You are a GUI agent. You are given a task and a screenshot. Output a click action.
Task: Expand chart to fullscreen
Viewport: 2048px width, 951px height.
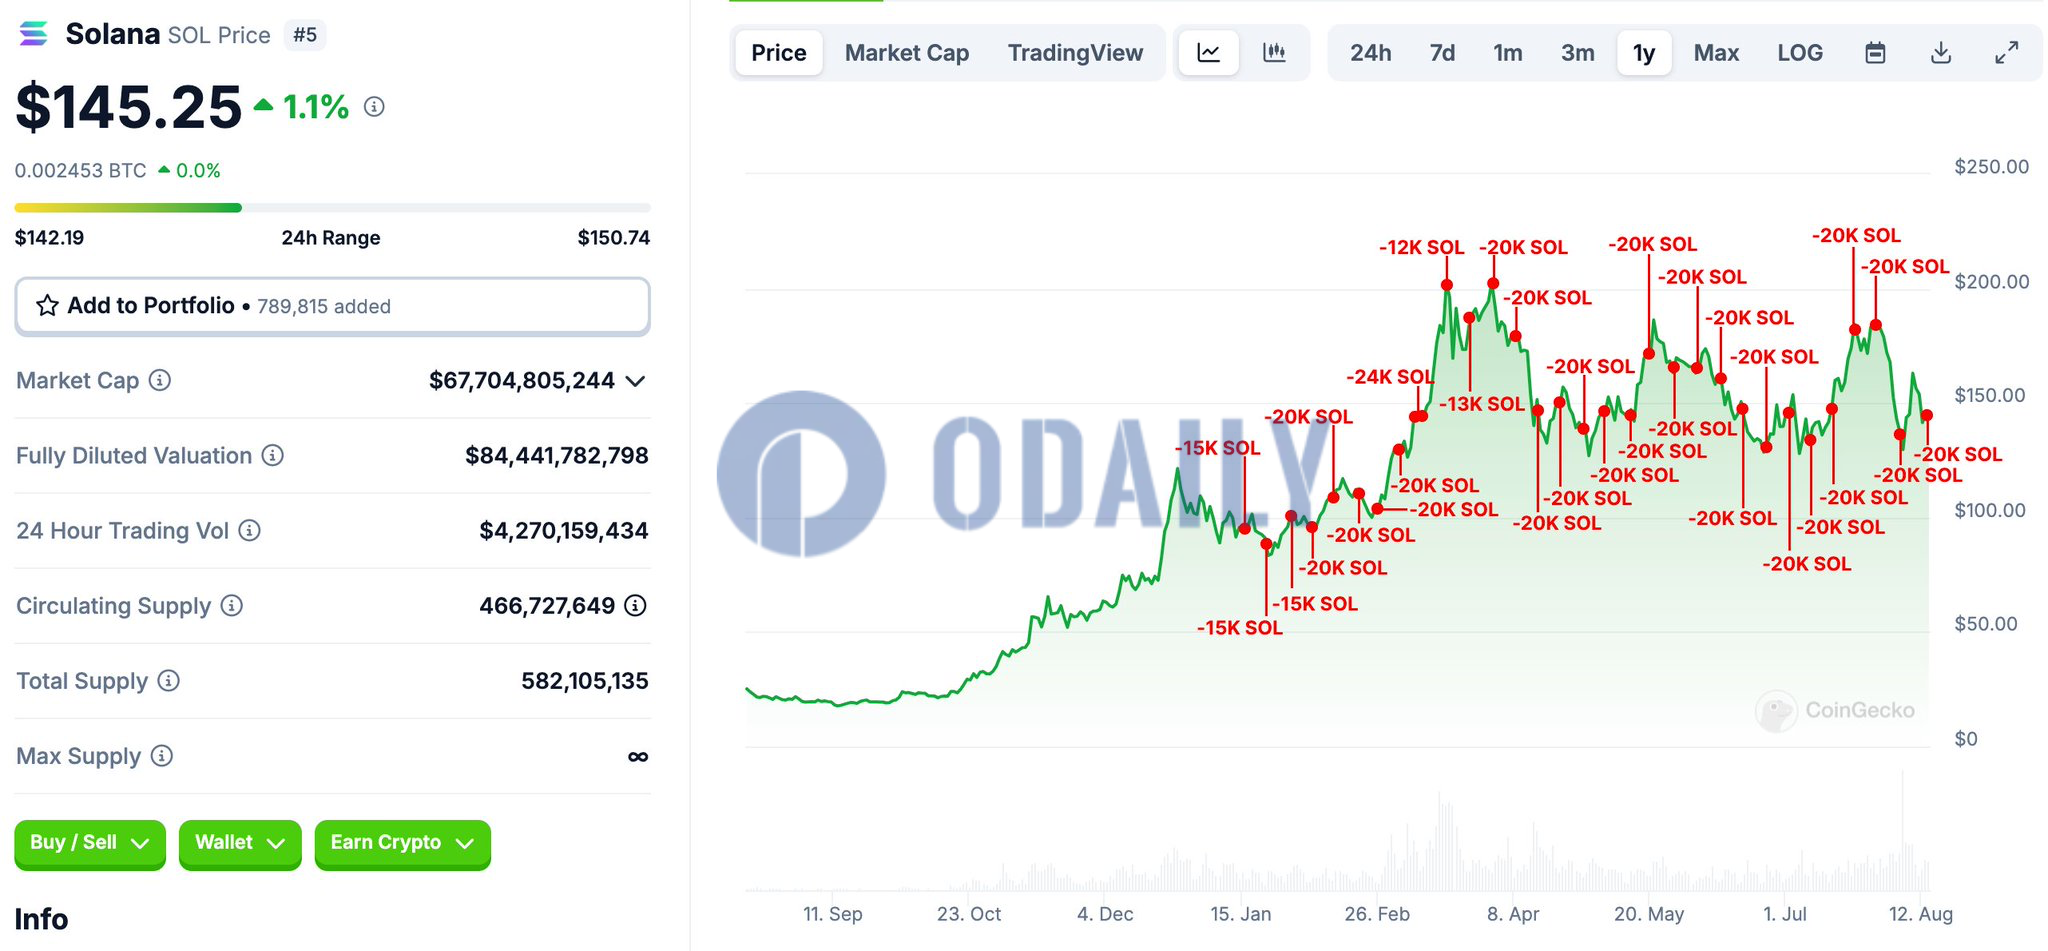click(2006, 53)
